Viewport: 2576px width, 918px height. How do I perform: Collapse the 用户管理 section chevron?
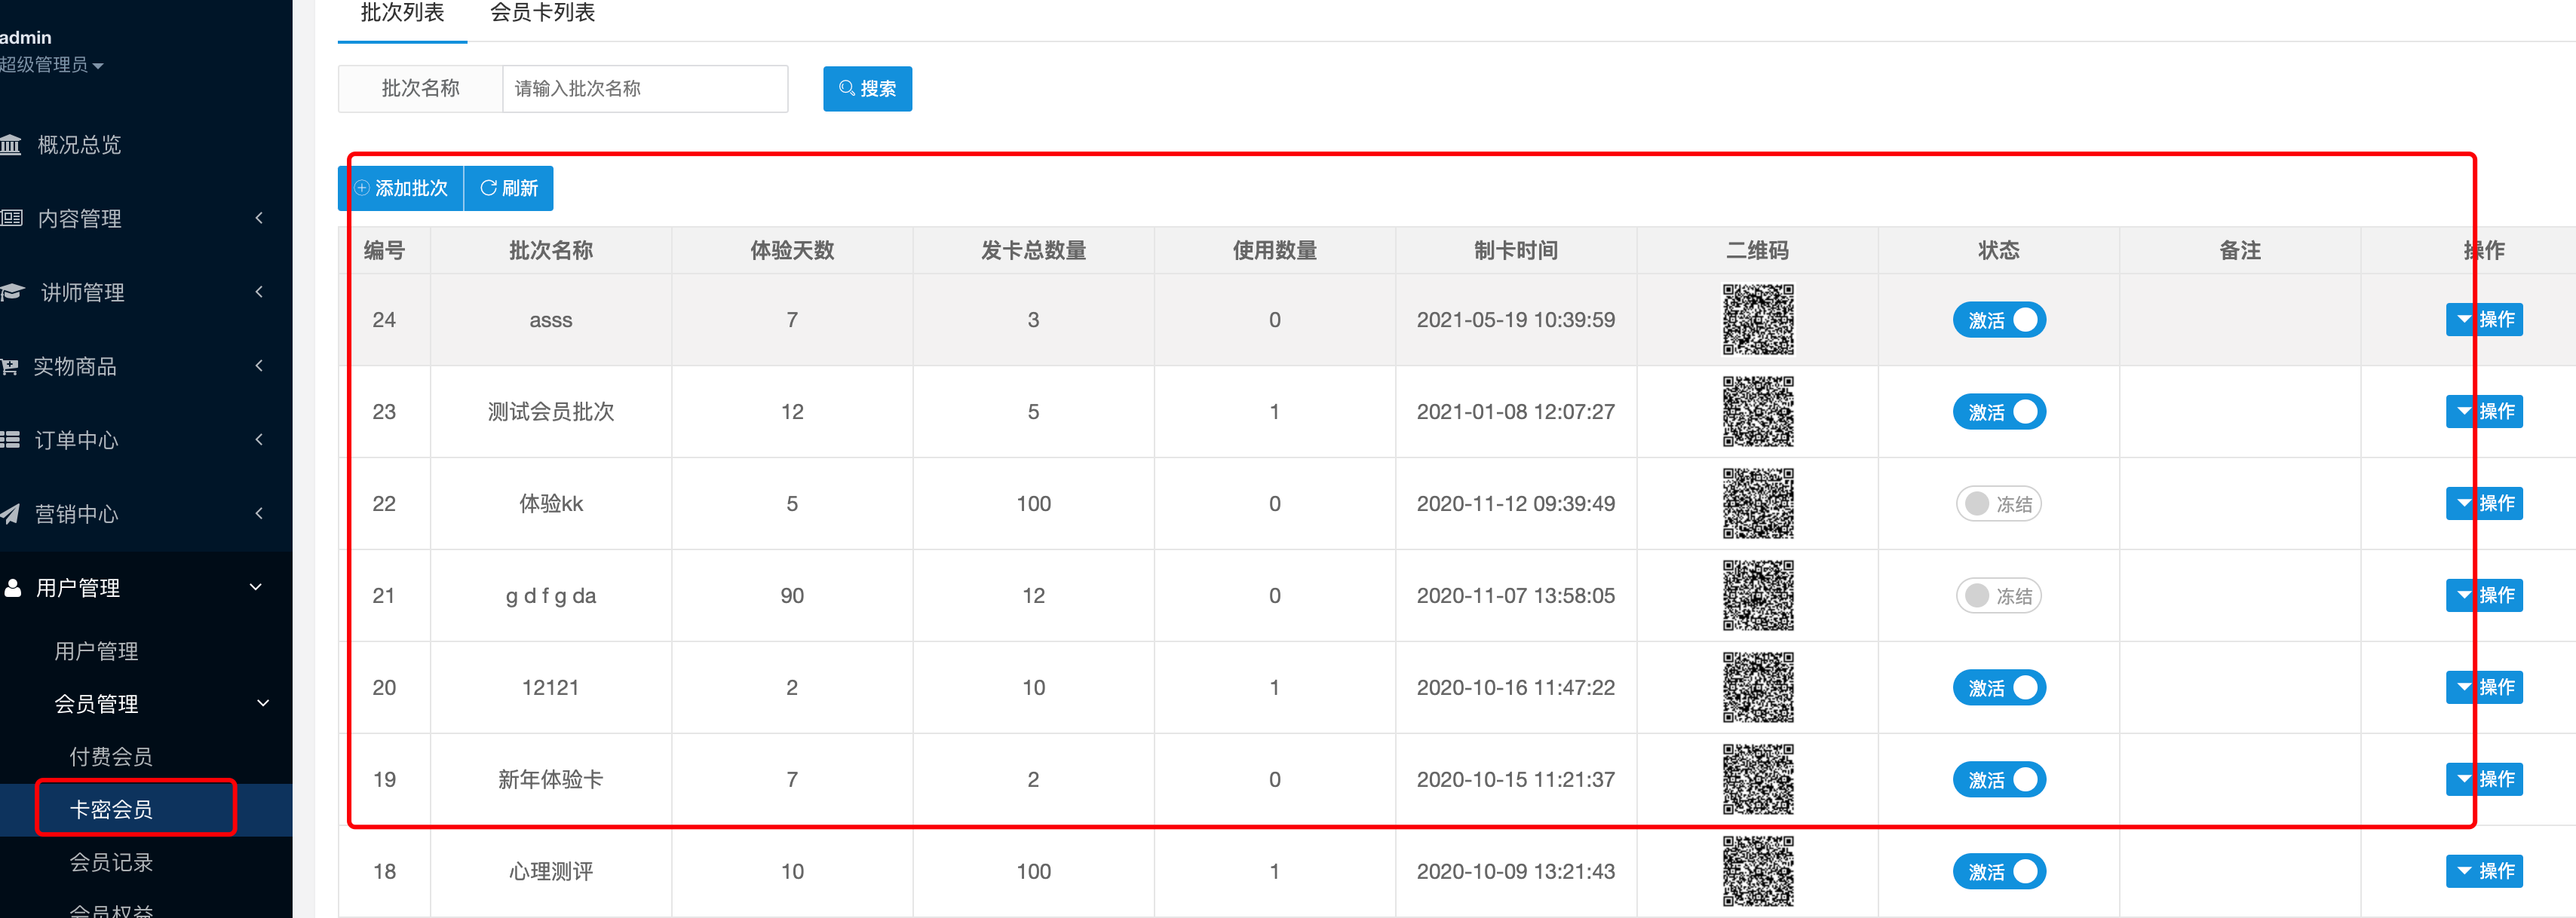coord(256,588)
